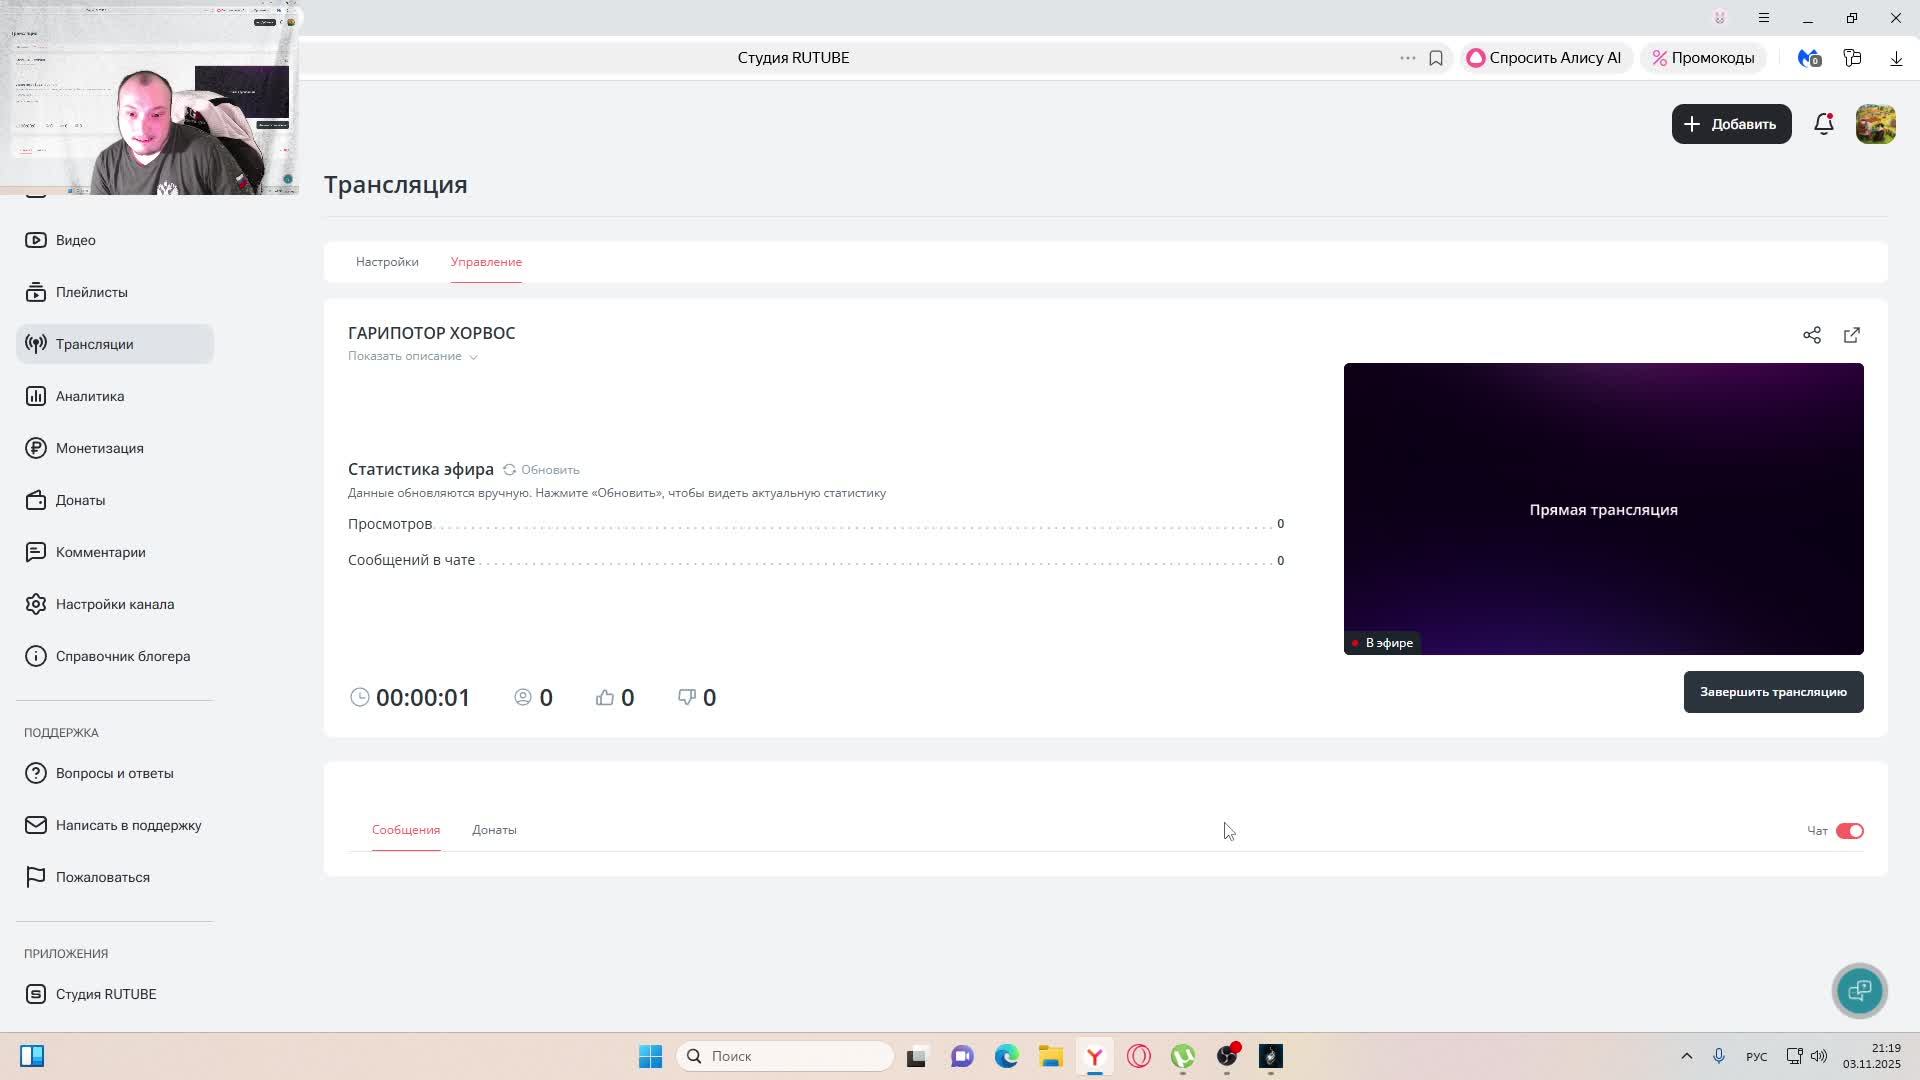
Task: Open stream in new window icon
Action: point(1851,335)
